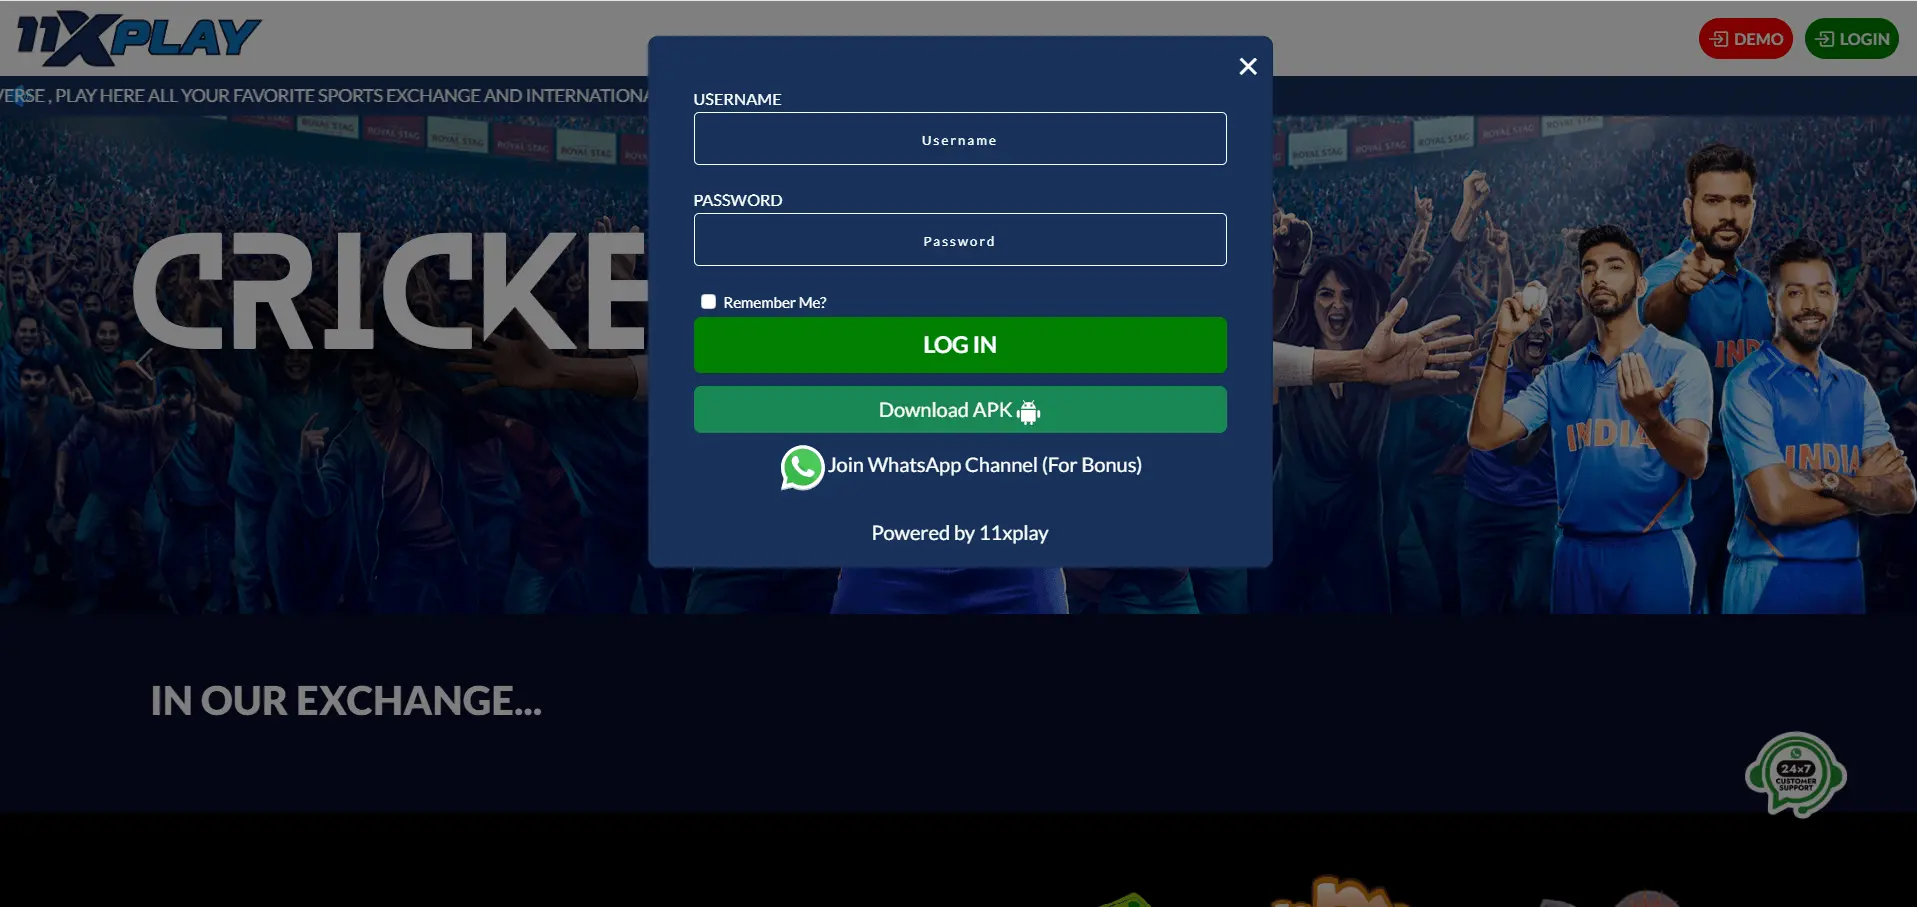Click the USERNAME label
The image size is (1917, 907).
point(737,99)
